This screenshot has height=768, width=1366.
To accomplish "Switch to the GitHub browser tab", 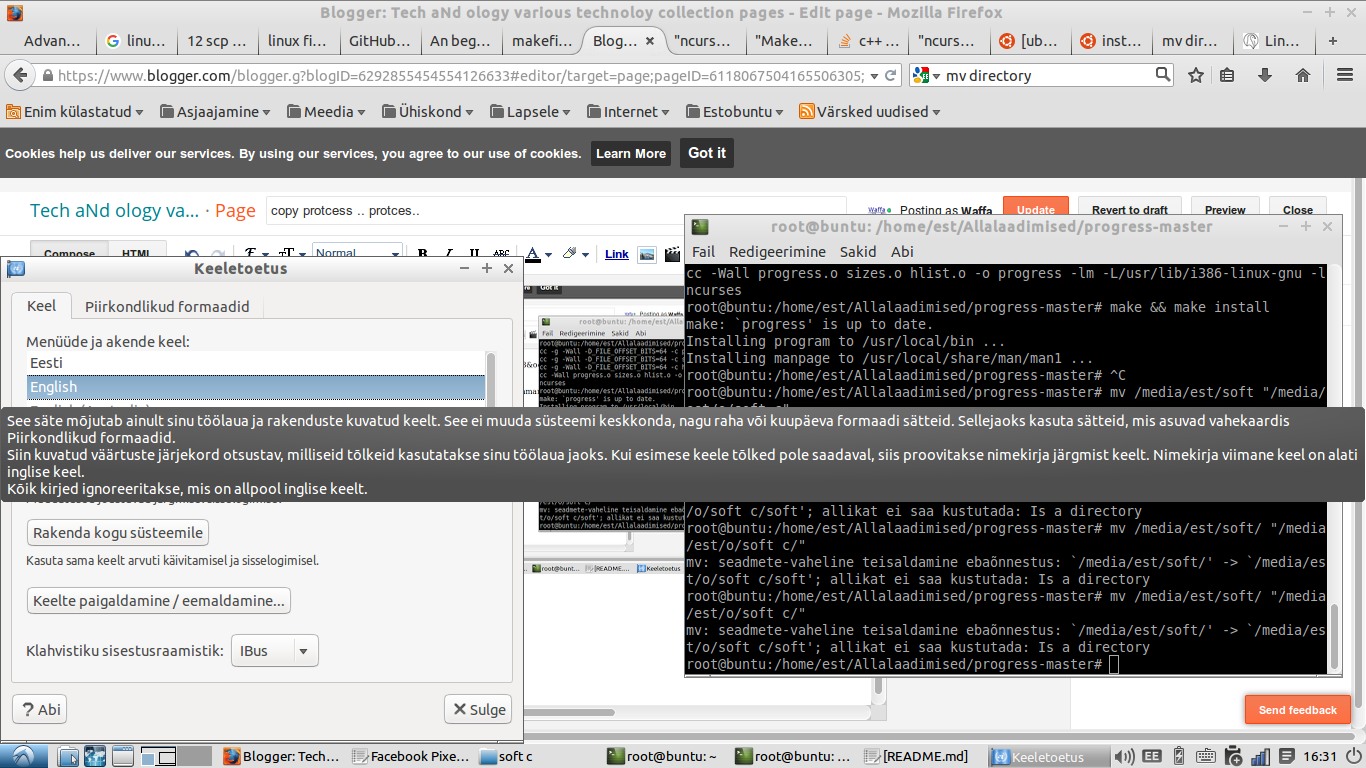I will (379, 41).
